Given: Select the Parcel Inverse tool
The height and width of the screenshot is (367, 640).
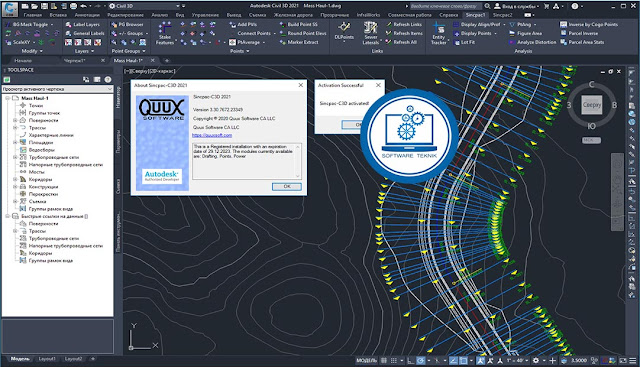Looking at the screenshot, I should point(579,33).
